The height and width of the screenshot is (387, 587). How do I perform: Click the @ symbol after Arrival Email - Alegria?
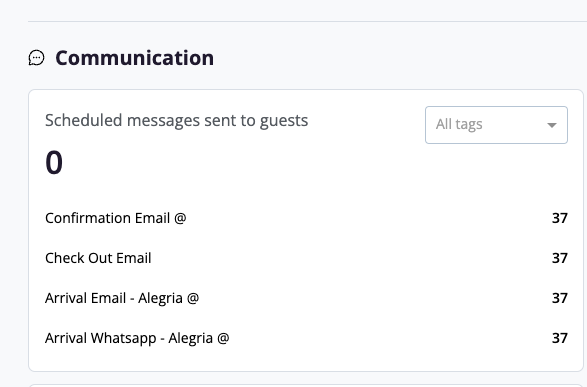point(193,298)
